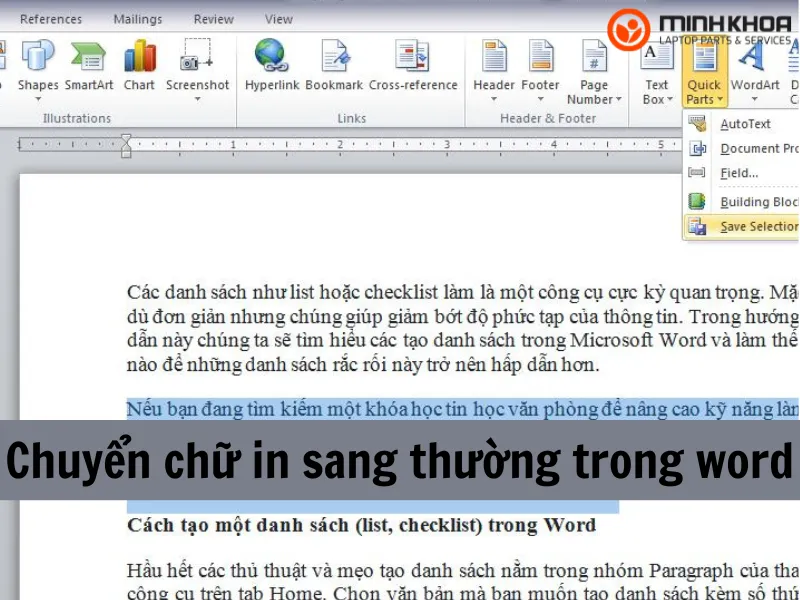This screenshot has height=600, width=800.
Task: Expand the Header dropdown arrow
Action: [494, 99]
